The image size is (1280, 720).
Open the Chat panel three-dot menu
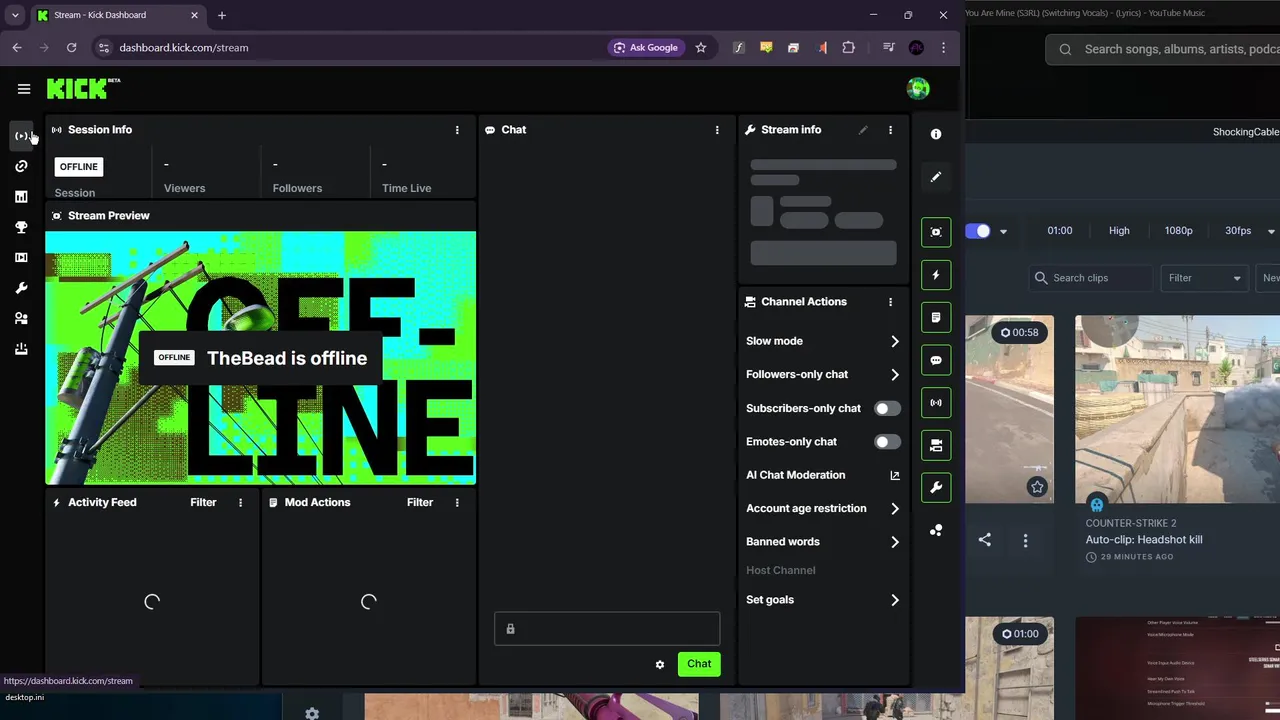click(x=717, y=130)
